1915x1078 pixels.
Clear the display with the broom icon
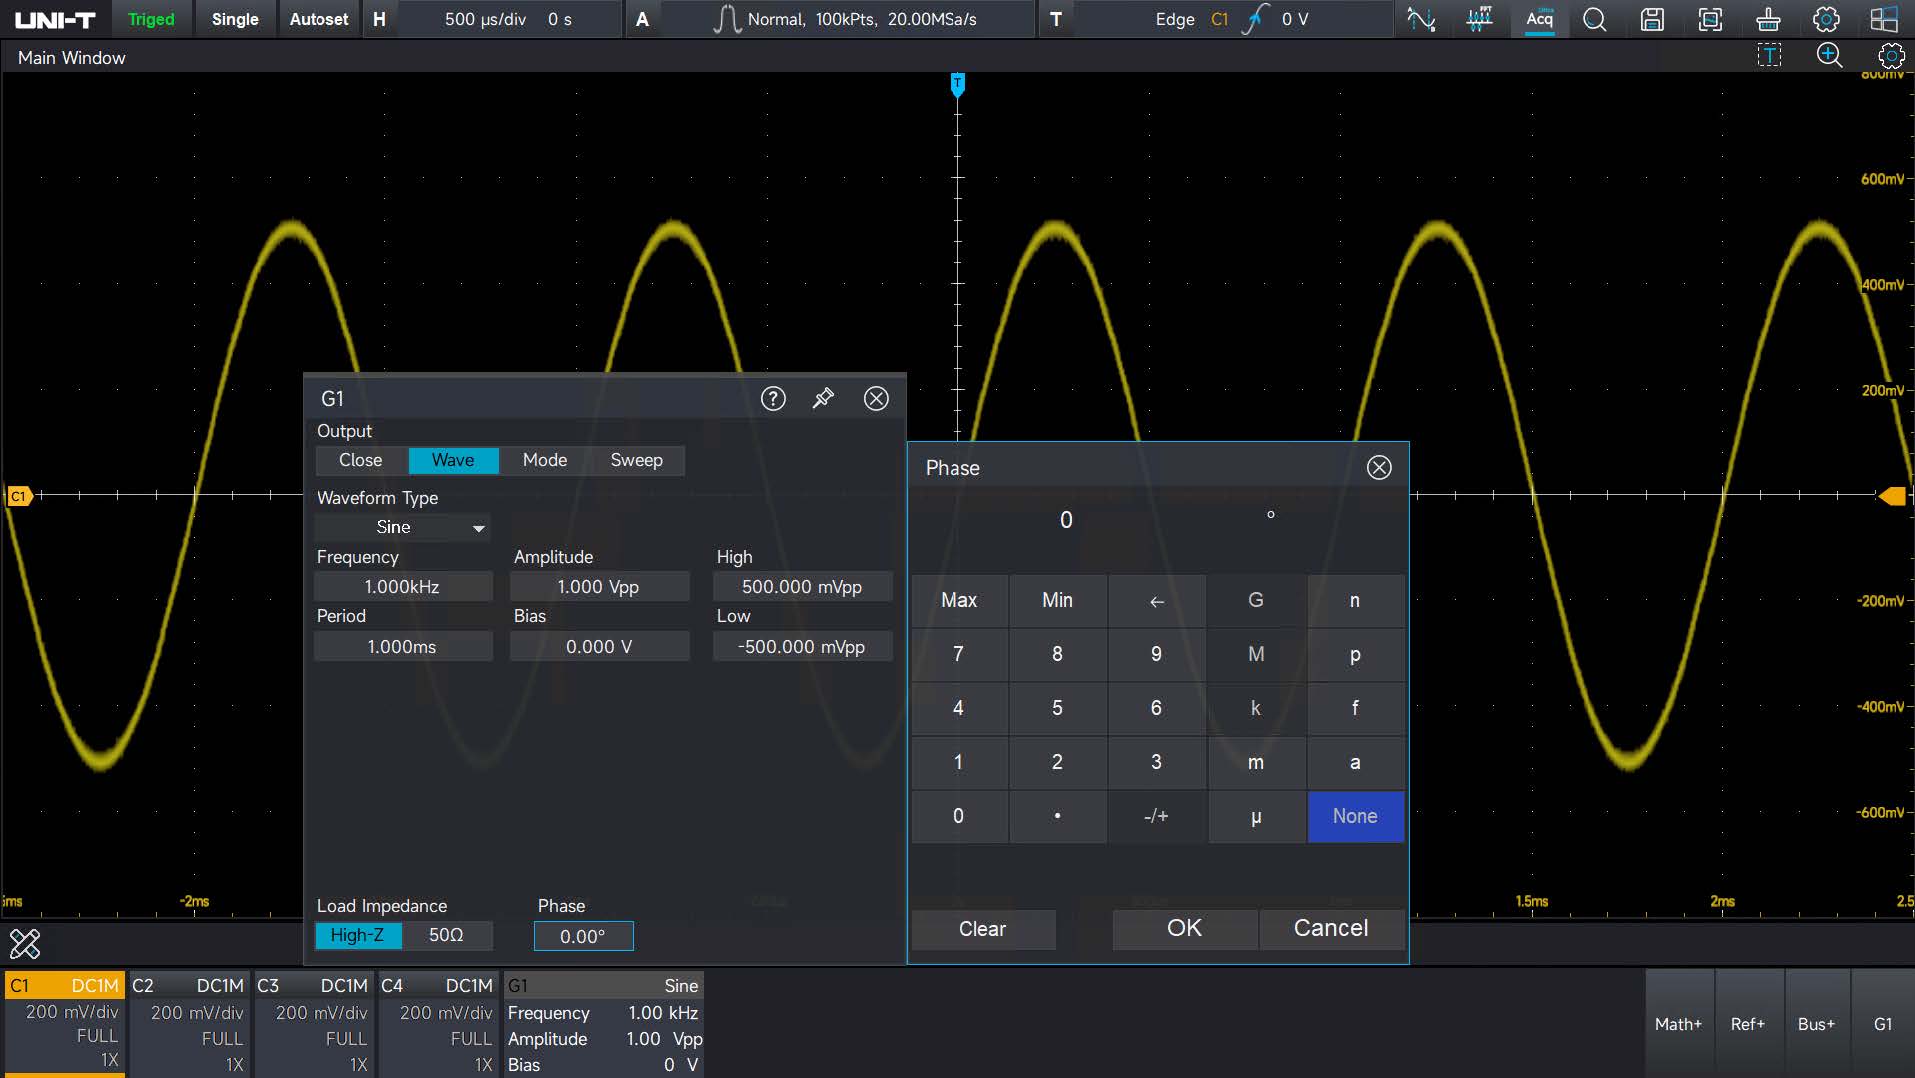point(1768,19)
